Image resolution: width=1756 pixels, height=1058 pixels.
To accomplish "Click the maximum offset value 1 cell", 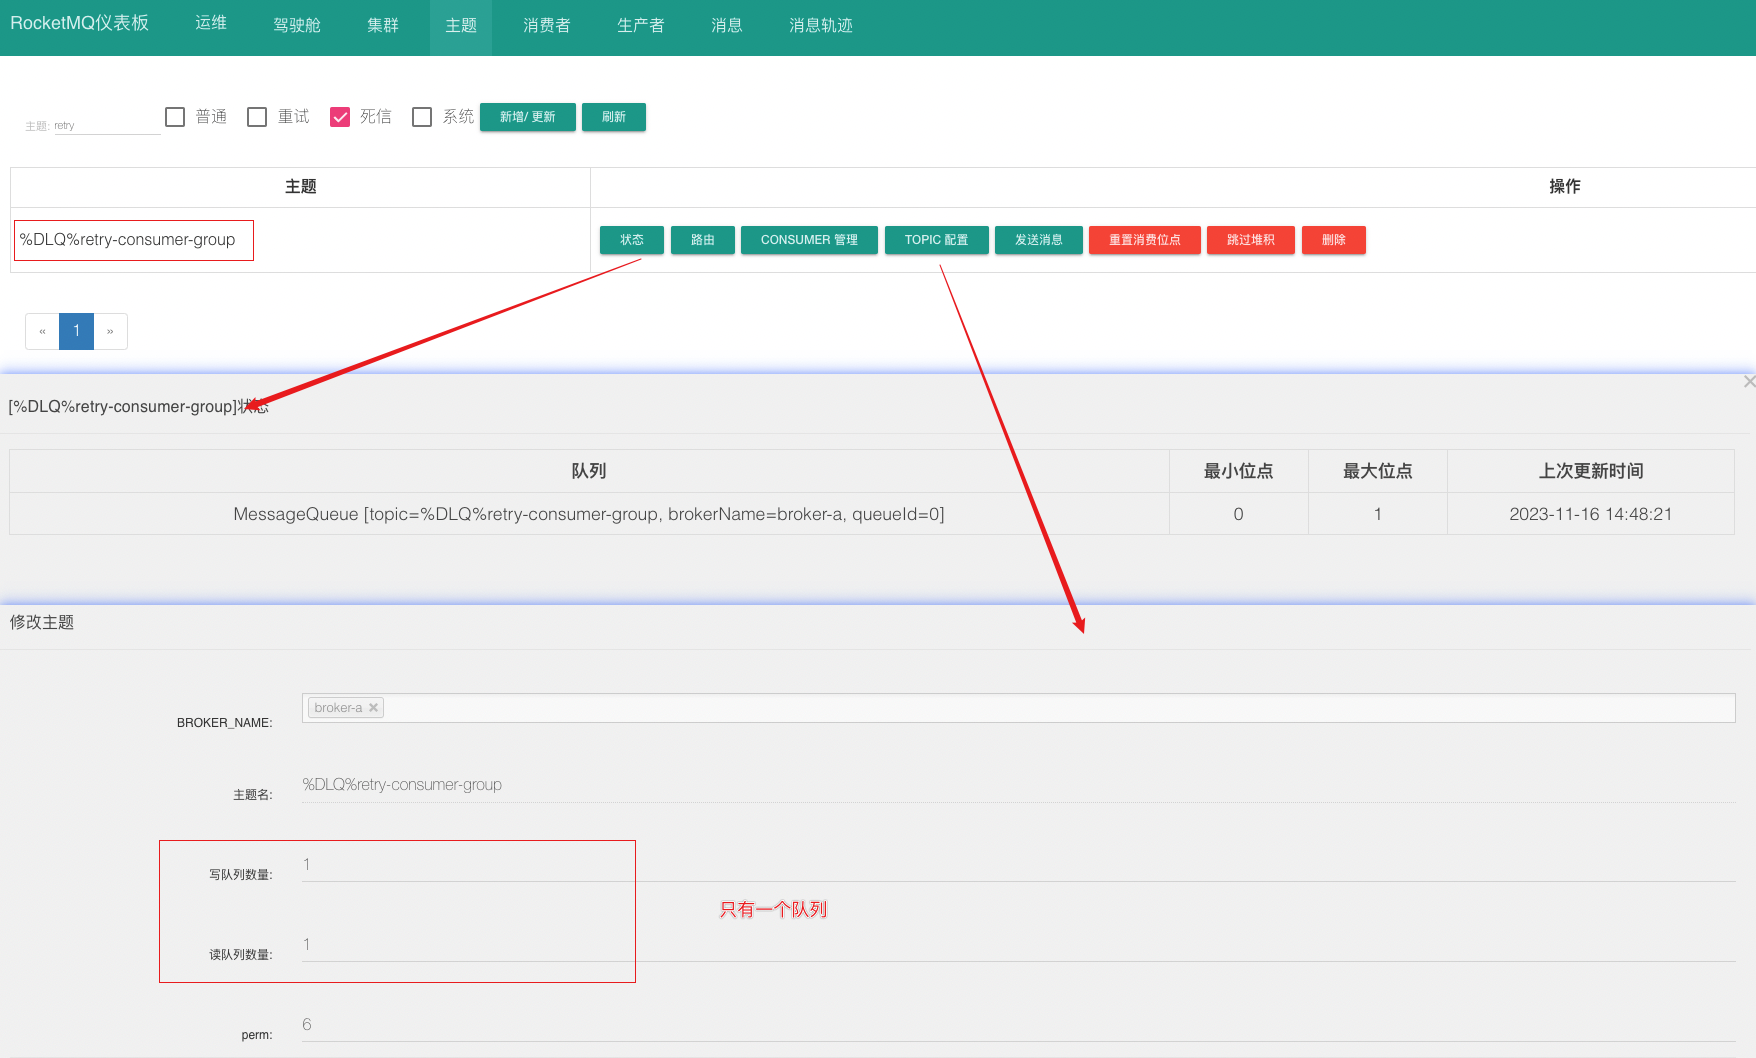I will [x=1377, y=514].
